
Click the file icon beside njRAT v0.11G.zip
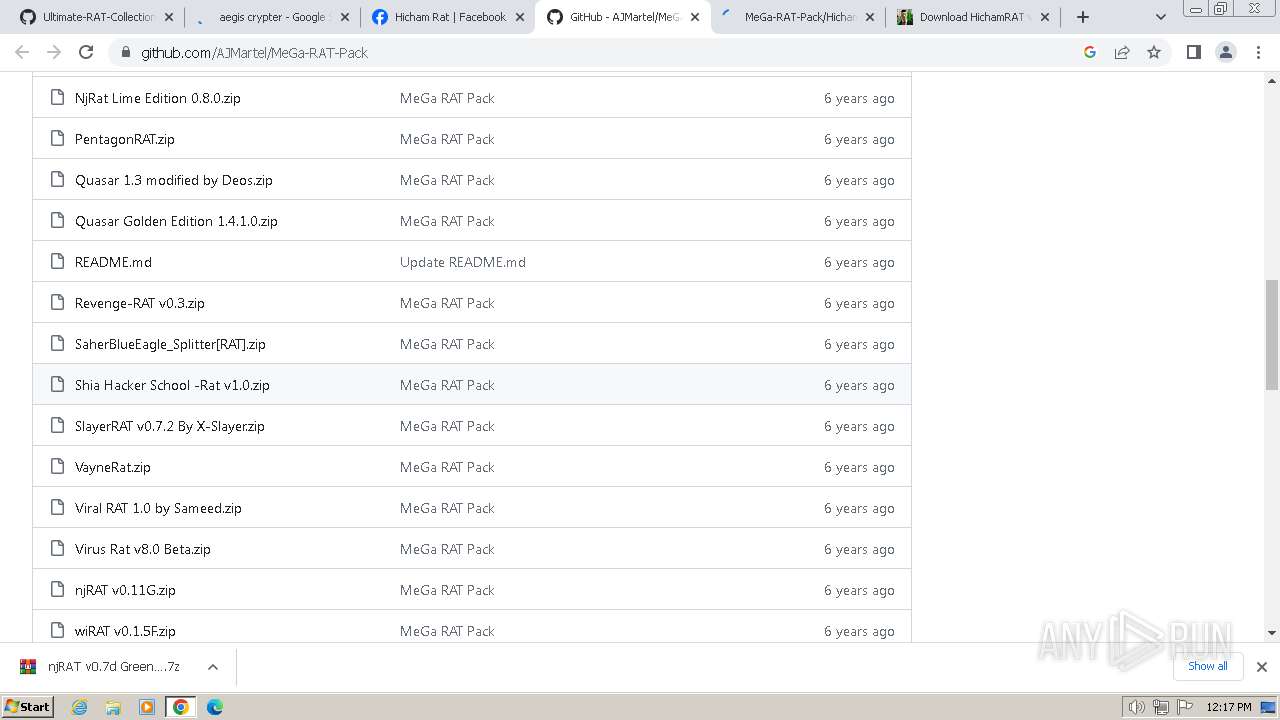click(57, 590)
